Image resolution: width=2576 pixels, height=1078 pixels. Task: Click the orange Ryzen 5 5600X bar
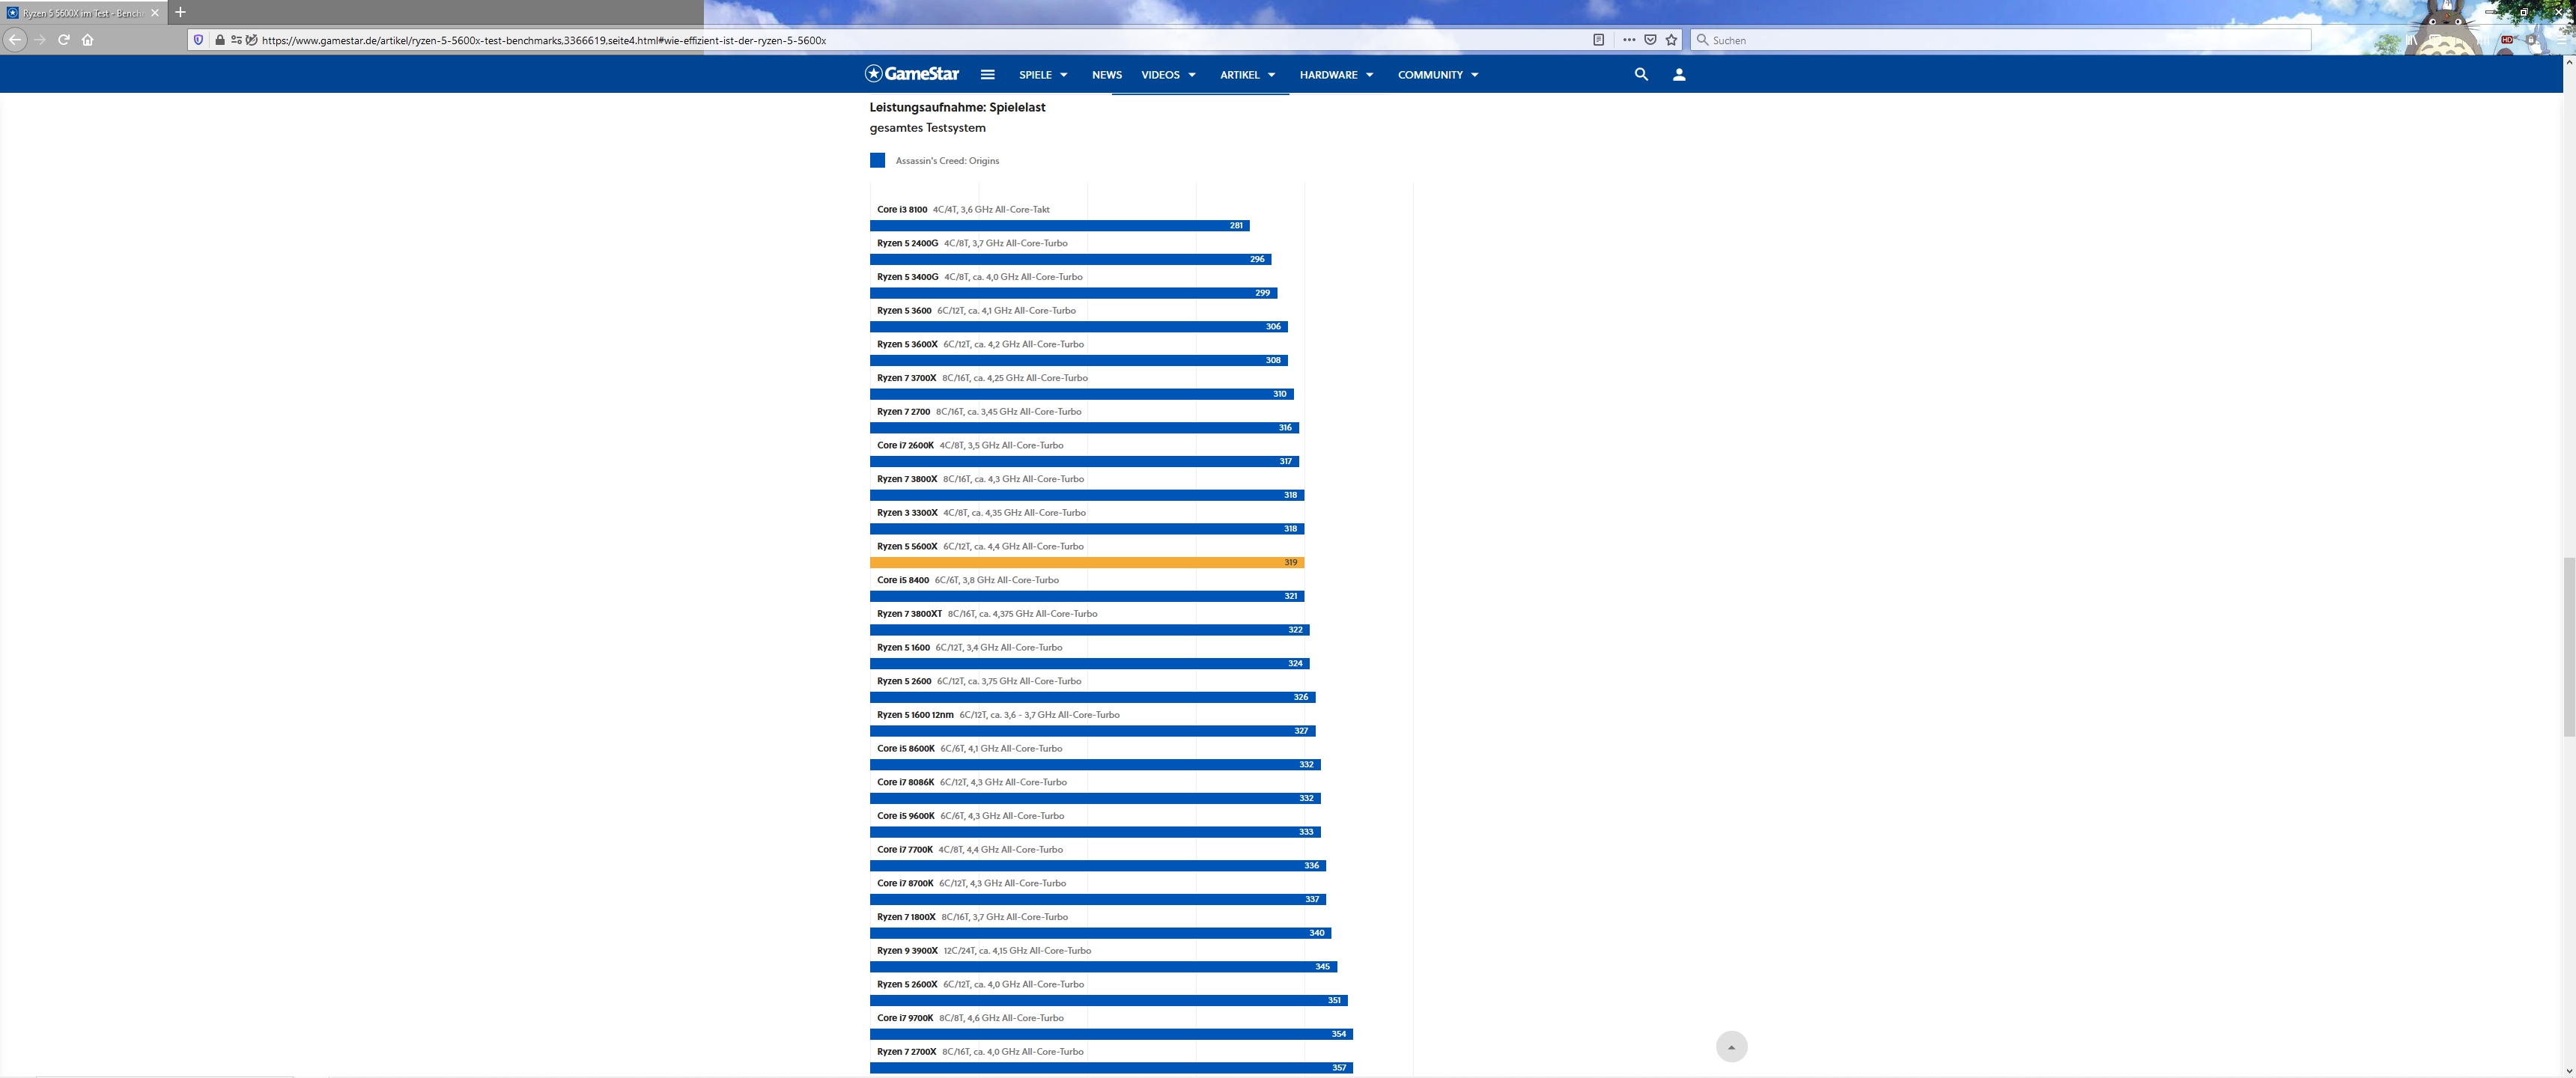click(1086, 562)
